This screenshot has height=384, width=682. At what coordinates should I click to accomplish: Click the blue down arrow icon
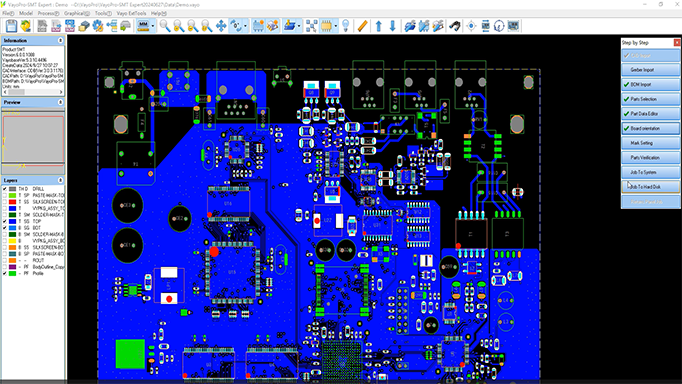click(392, 26)
